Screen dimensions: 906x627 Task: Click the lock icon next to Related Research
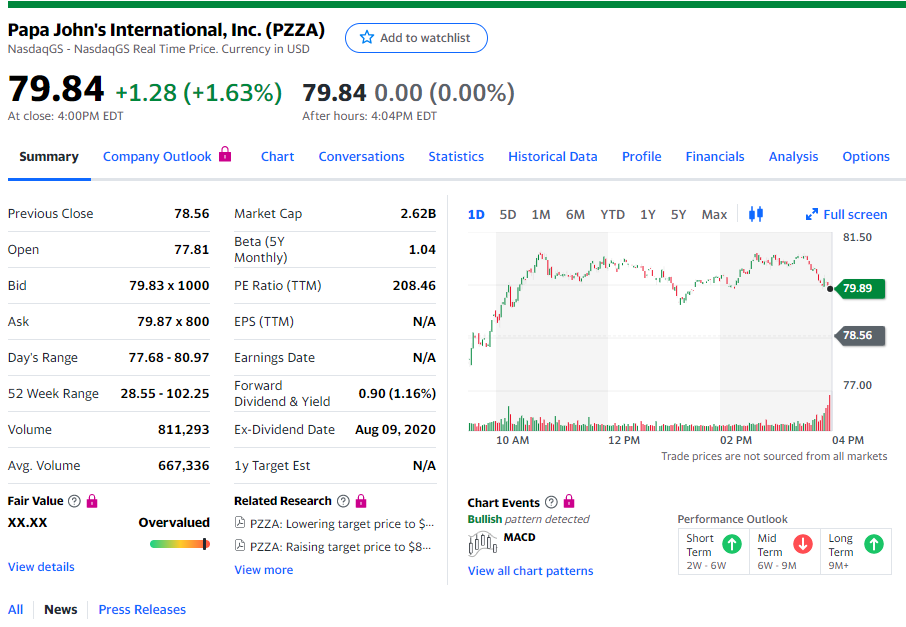(x=361, y=501)
